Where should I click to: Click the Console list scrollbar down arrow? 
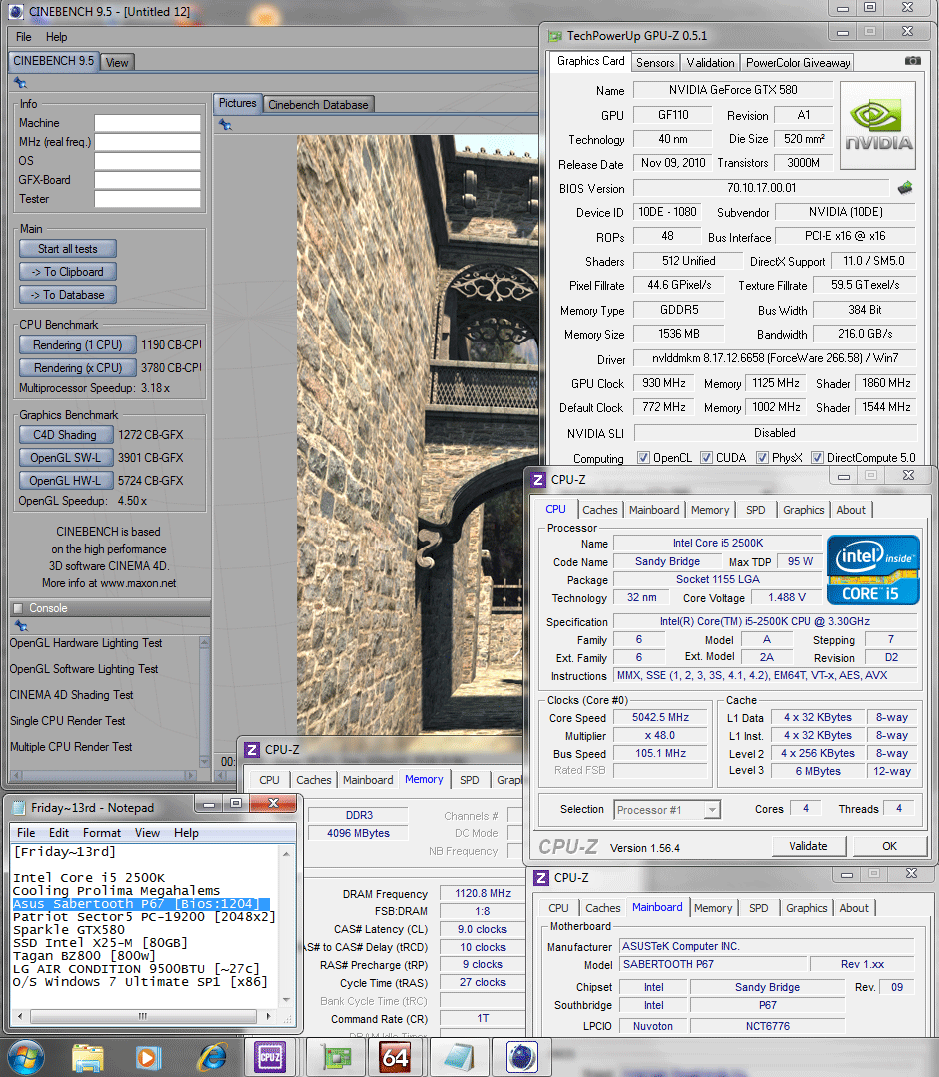click(204, 762)
